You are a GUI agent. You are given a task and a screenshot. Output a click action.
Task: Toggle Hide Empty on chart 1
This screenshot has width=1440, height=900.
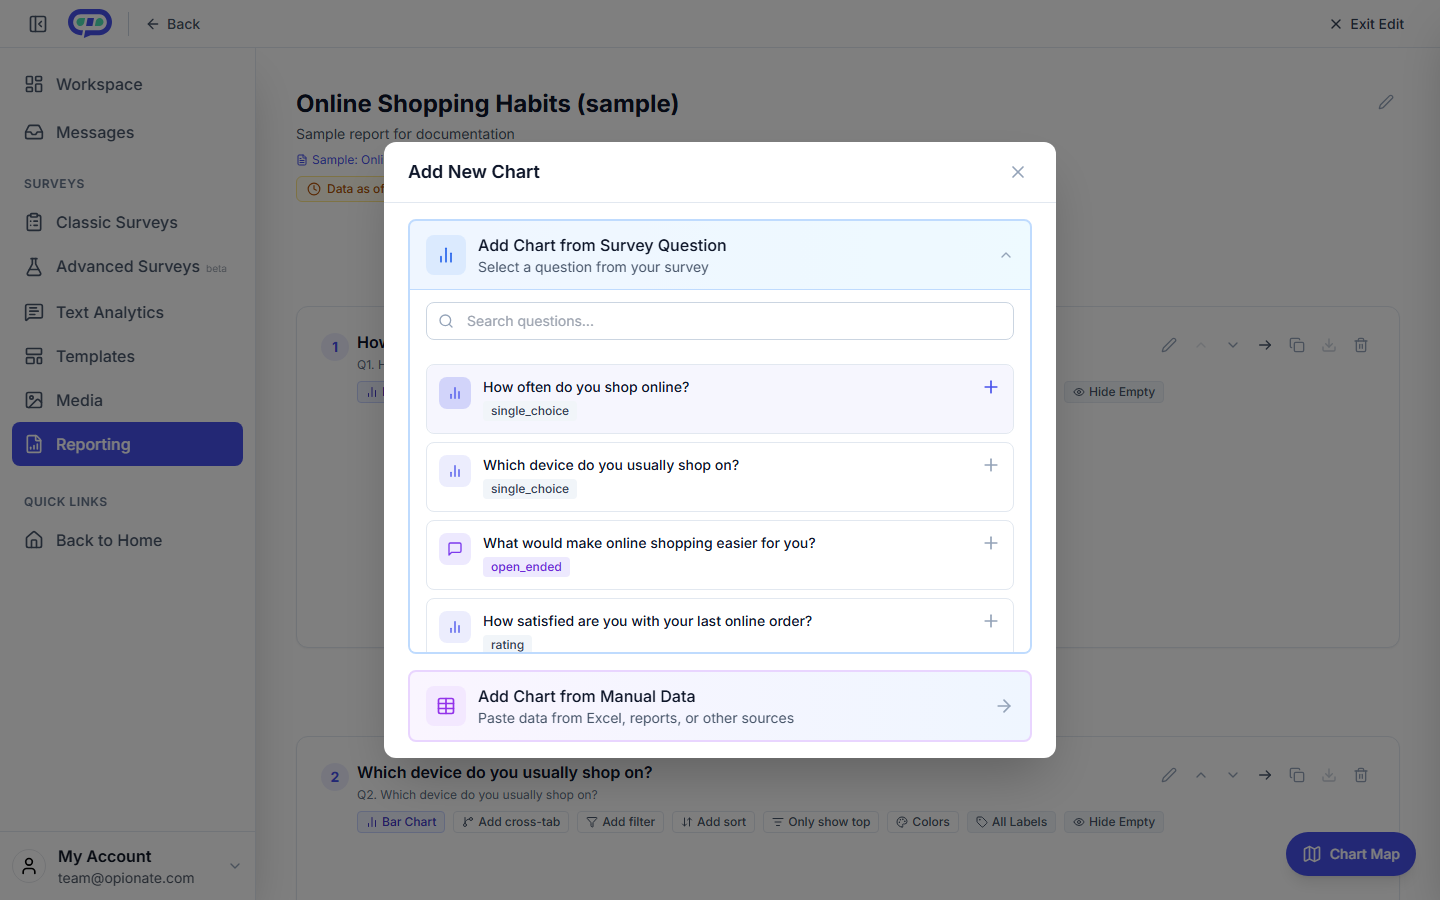1114,392
